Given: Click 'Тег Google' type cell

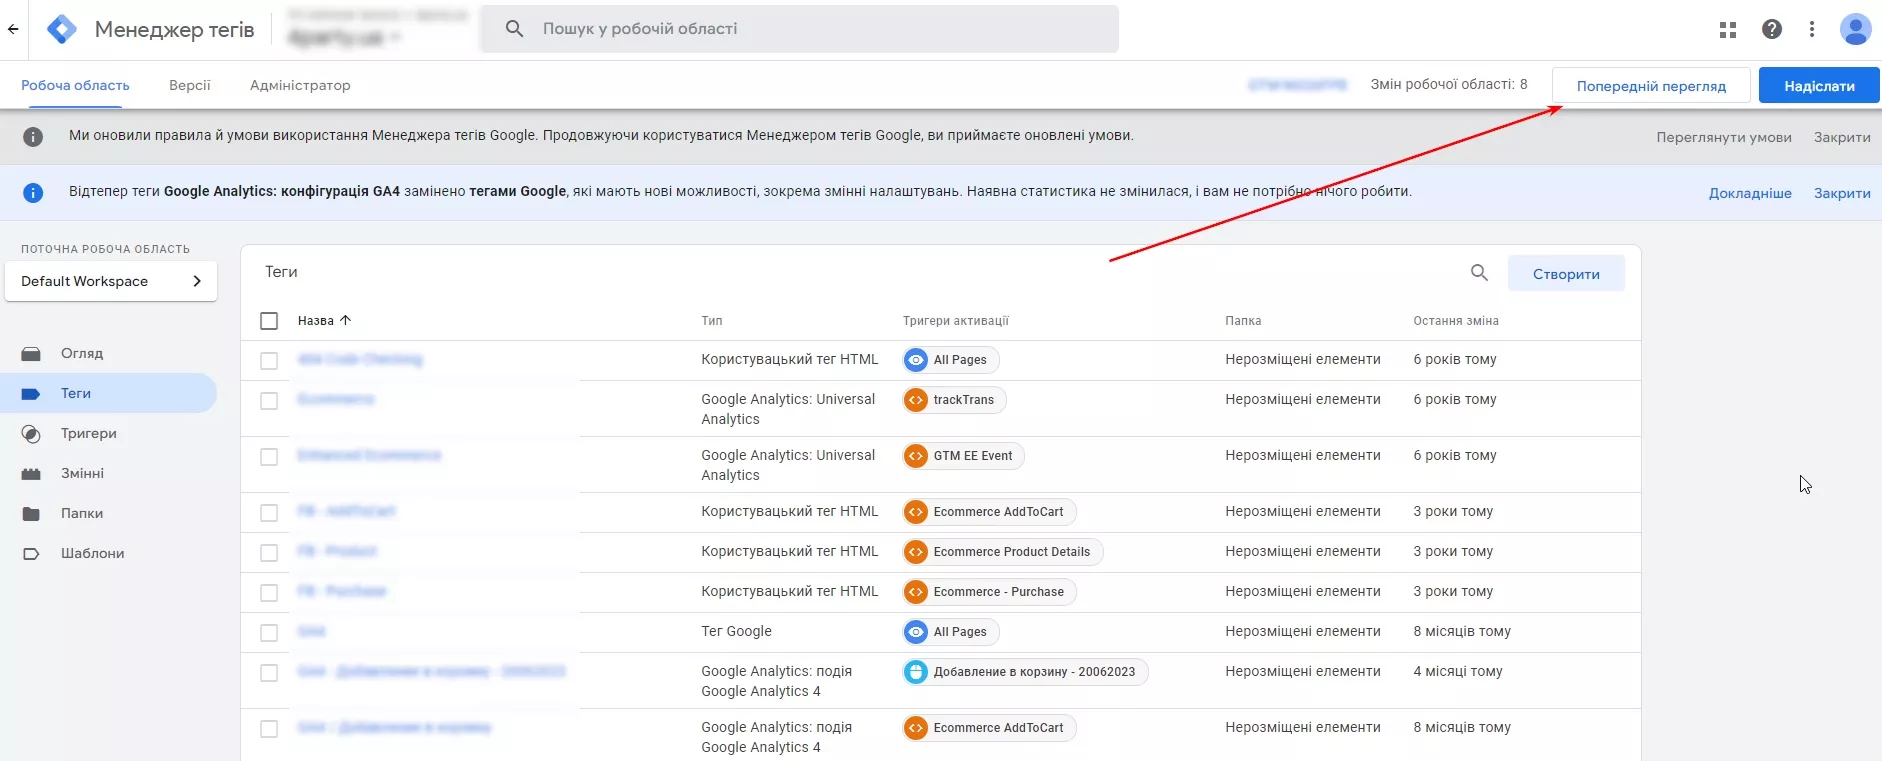Looking at the screenshot, I should point(737,631).
